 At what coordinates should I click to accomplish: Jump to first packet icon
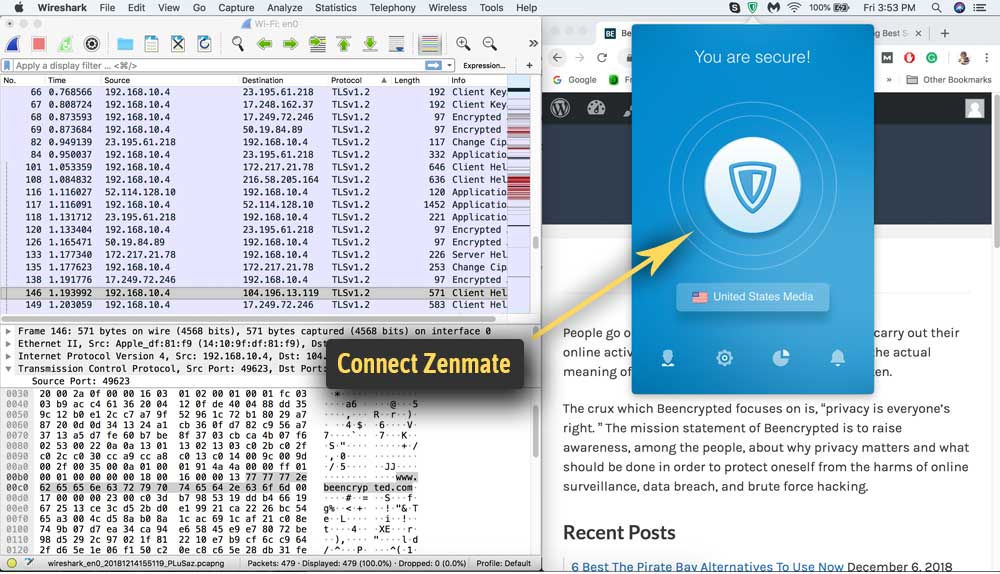343,44
